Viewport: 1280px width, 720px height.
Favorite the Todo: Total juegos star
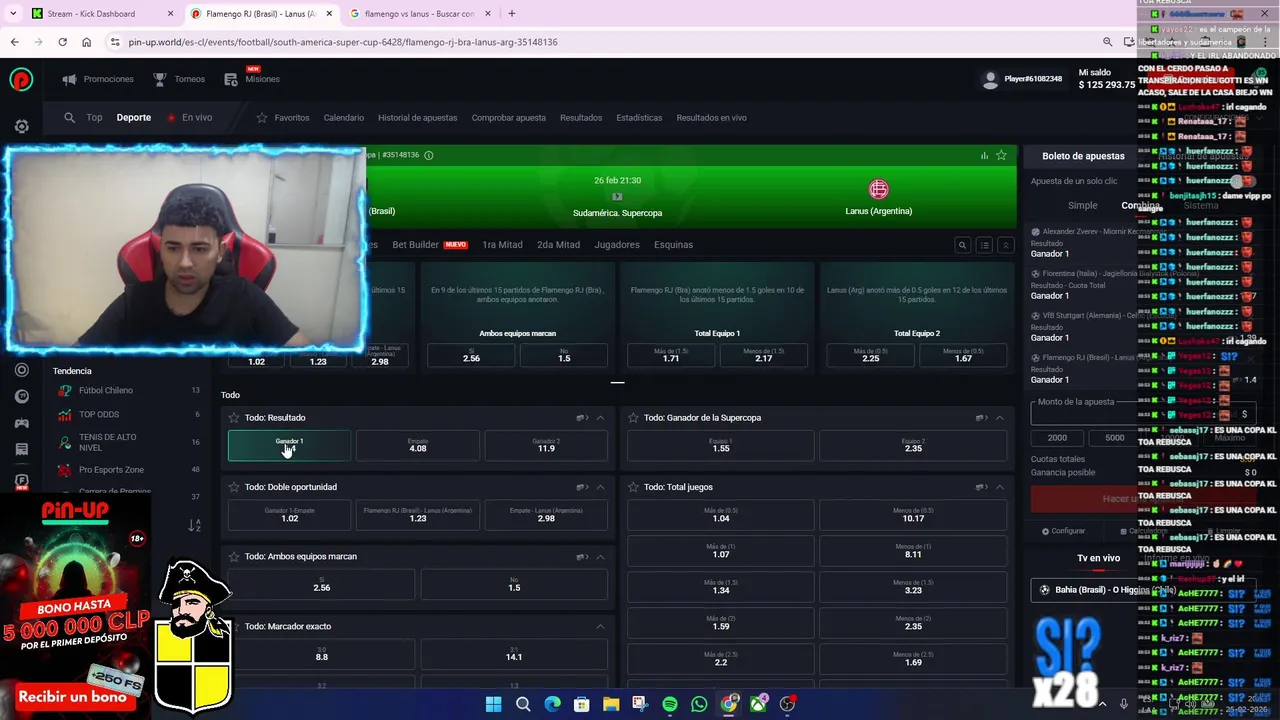[x=633, y=487]
